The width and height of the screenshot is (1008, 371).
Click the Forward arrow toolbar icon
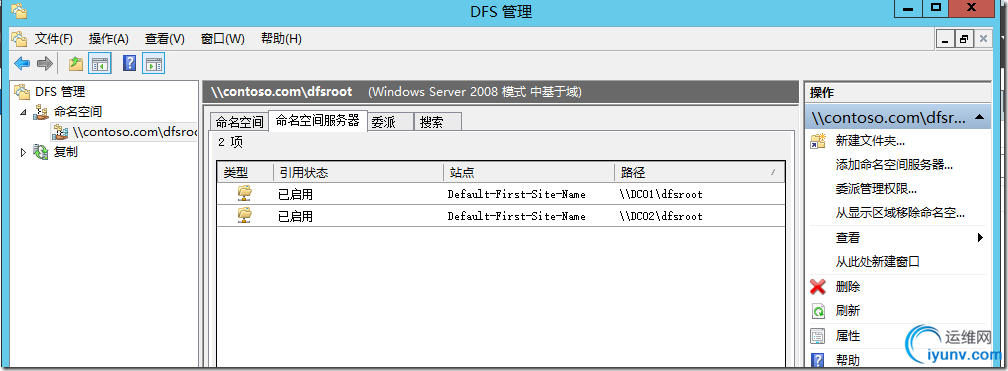pyautogui.click(x=44, y=63)
